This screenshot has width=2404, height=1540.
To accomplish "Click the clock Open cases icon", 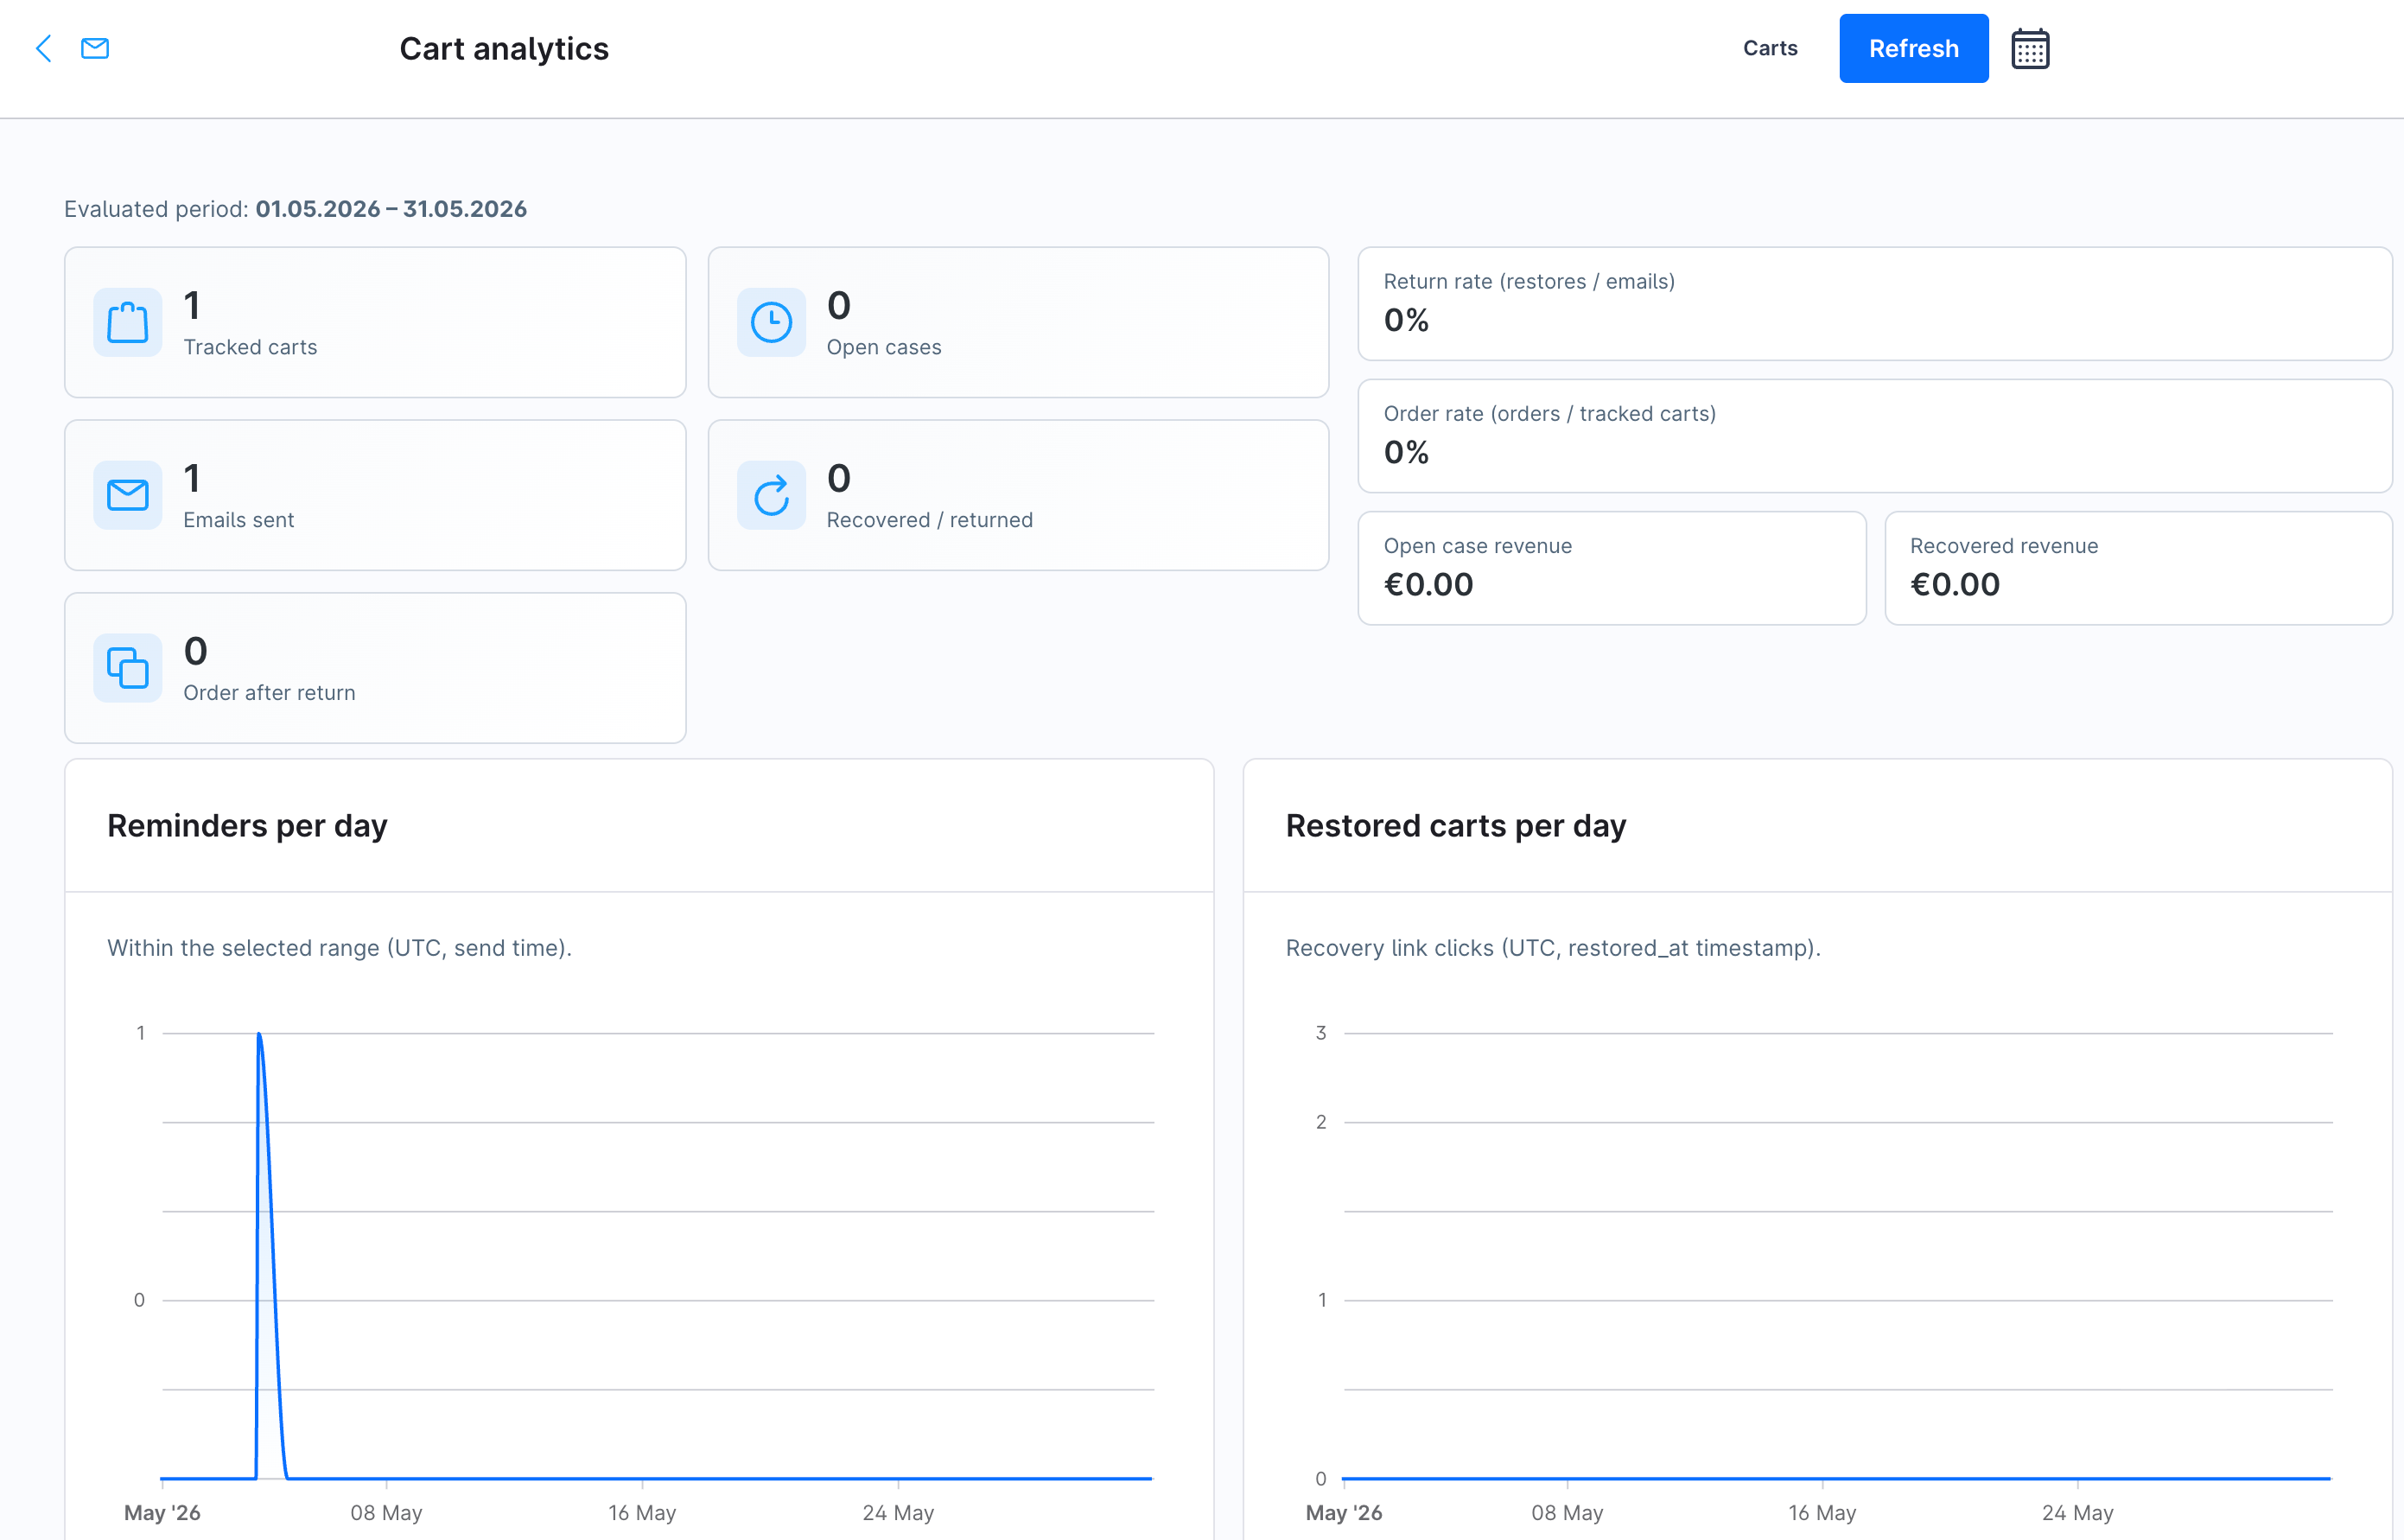I will 771,322.
